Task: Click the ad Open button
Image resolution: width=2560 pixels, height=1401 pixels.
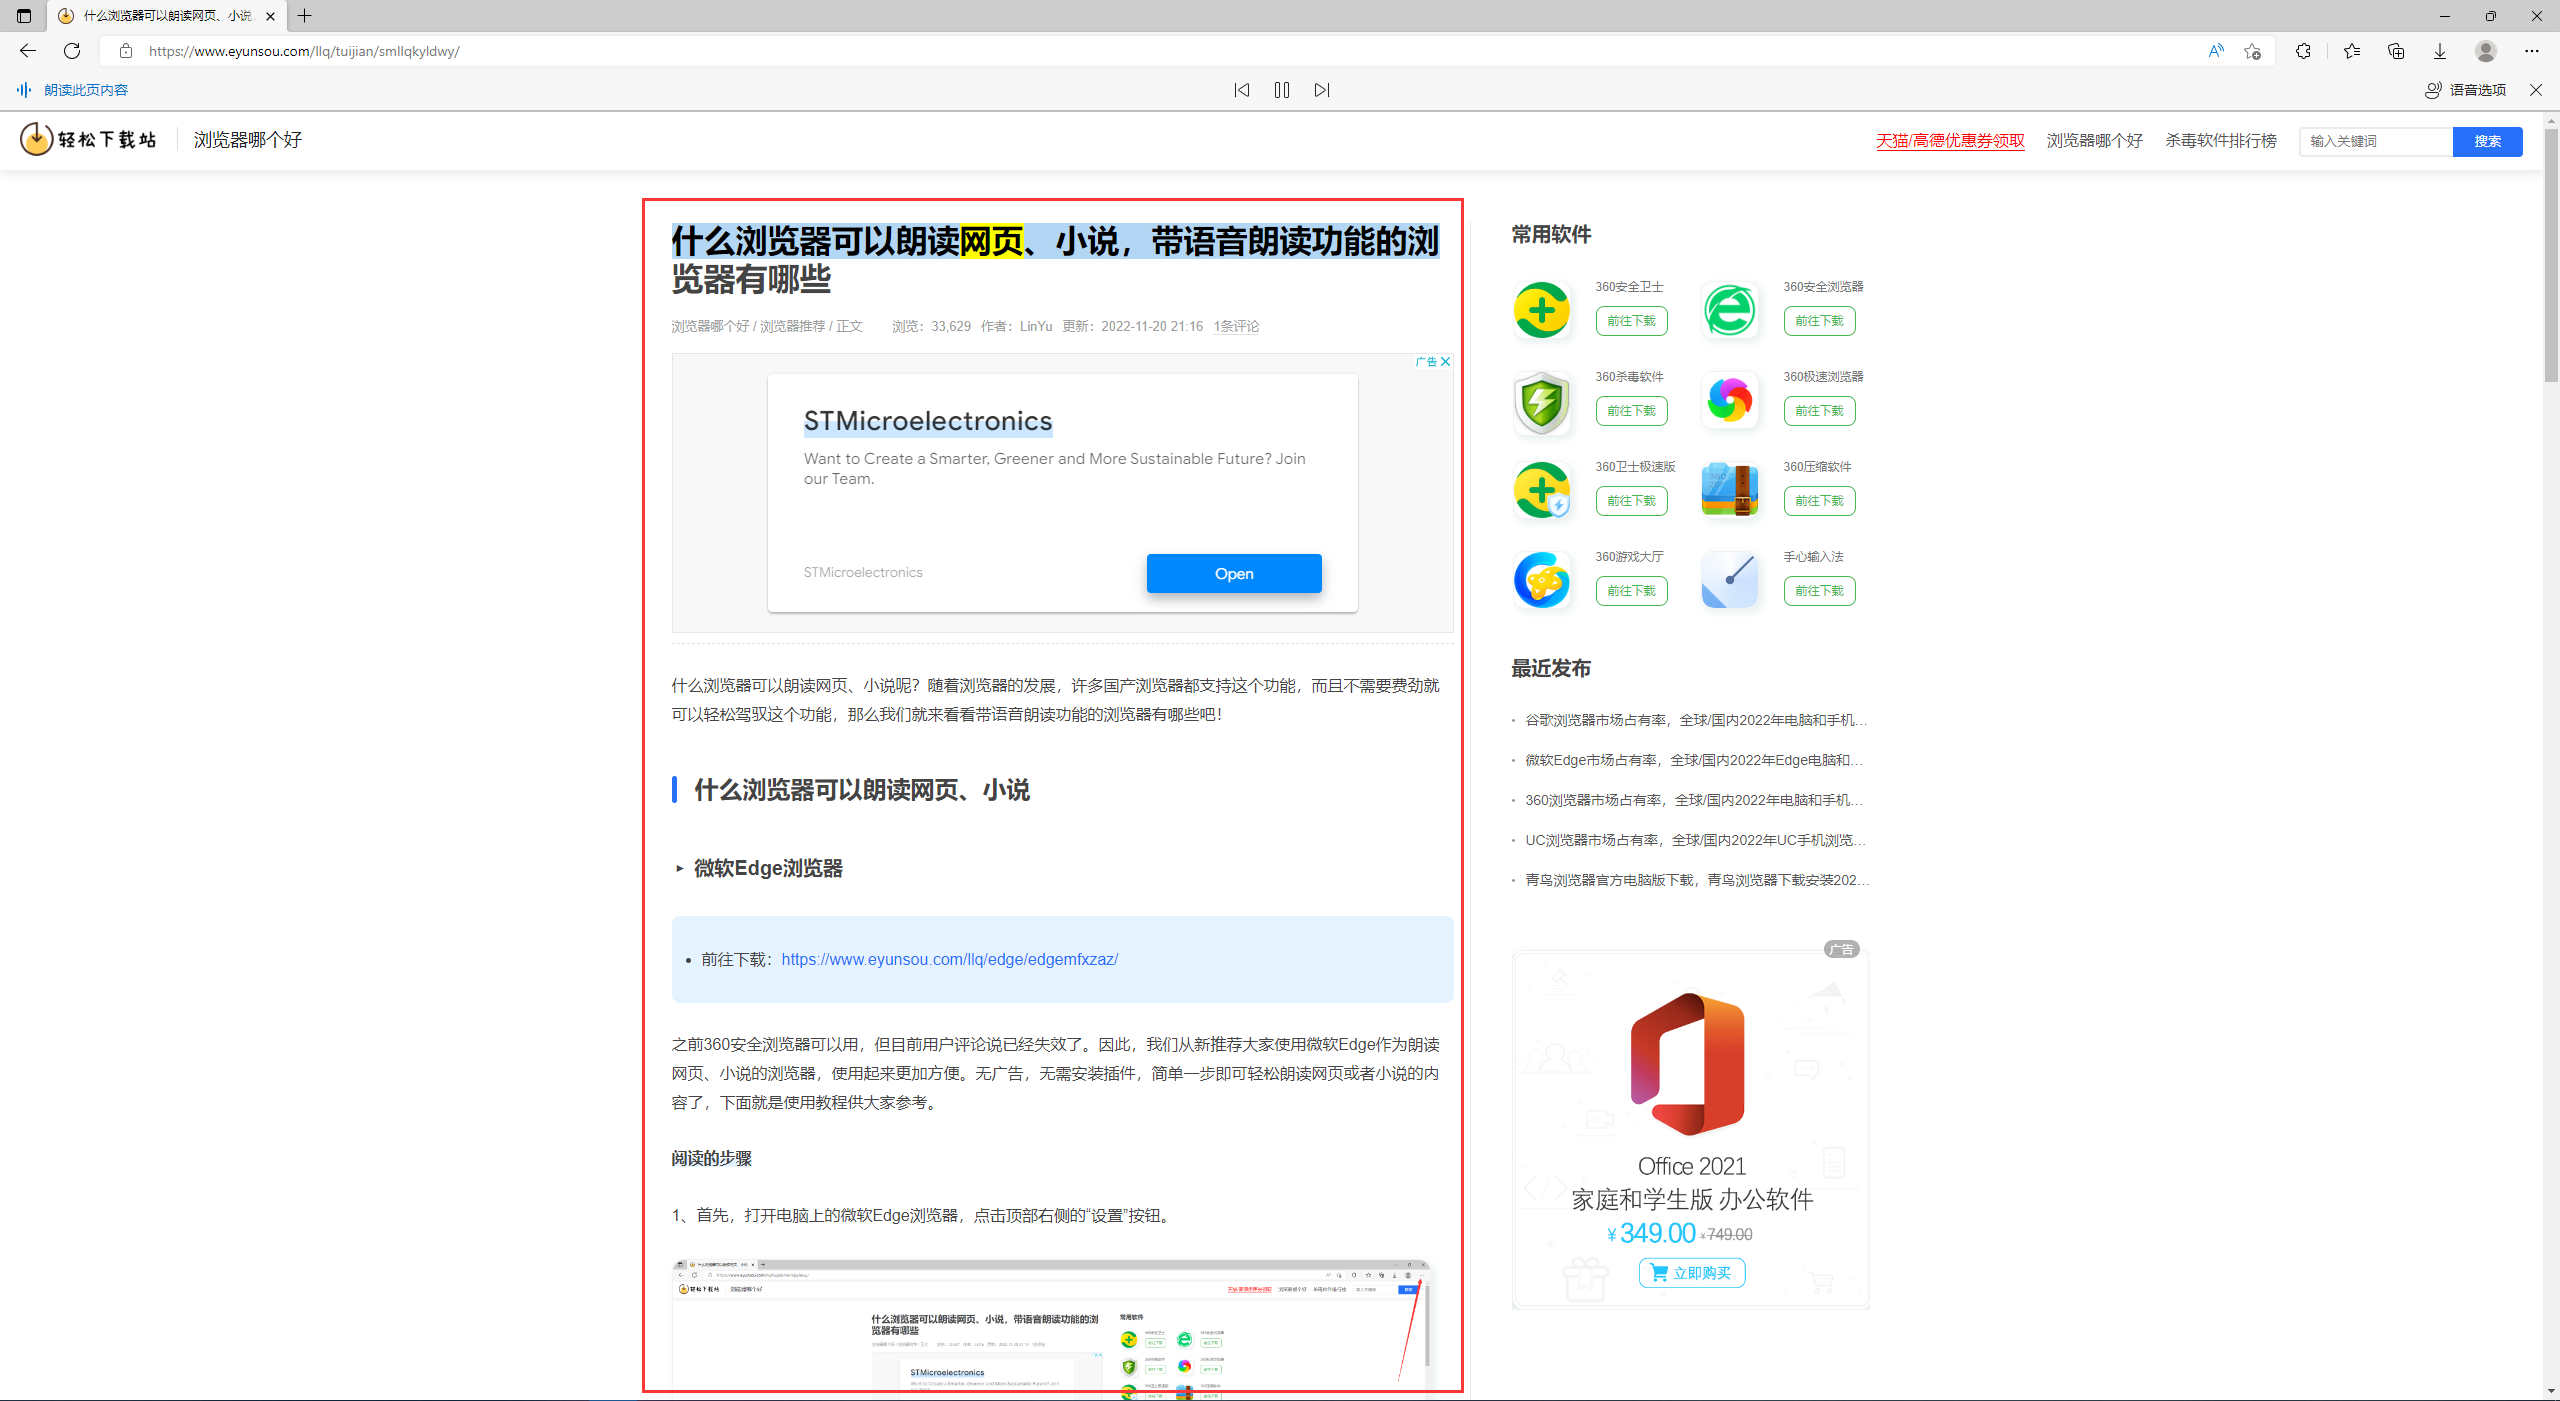Action: click(1234, 573)
